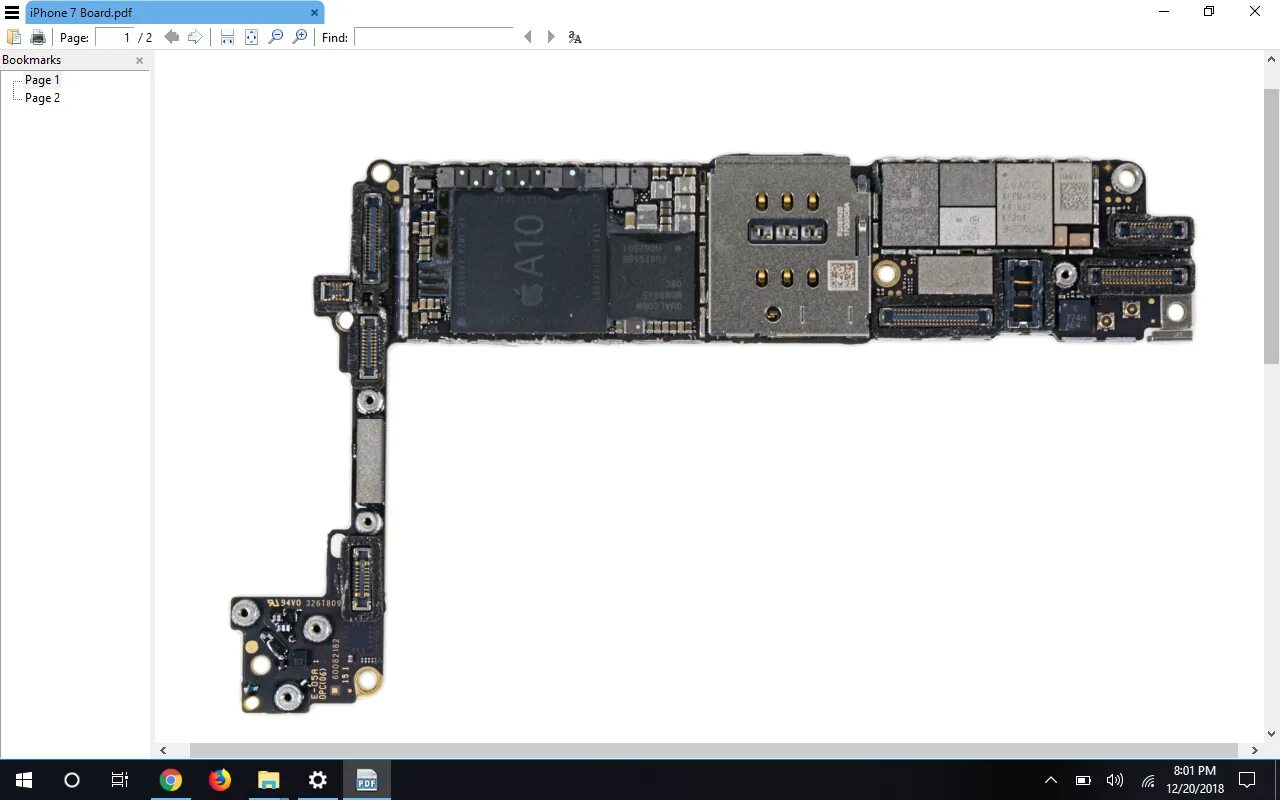Restore down the PDF reader window
Screen dimensions: 1280x800
(x=1209, y=12)
